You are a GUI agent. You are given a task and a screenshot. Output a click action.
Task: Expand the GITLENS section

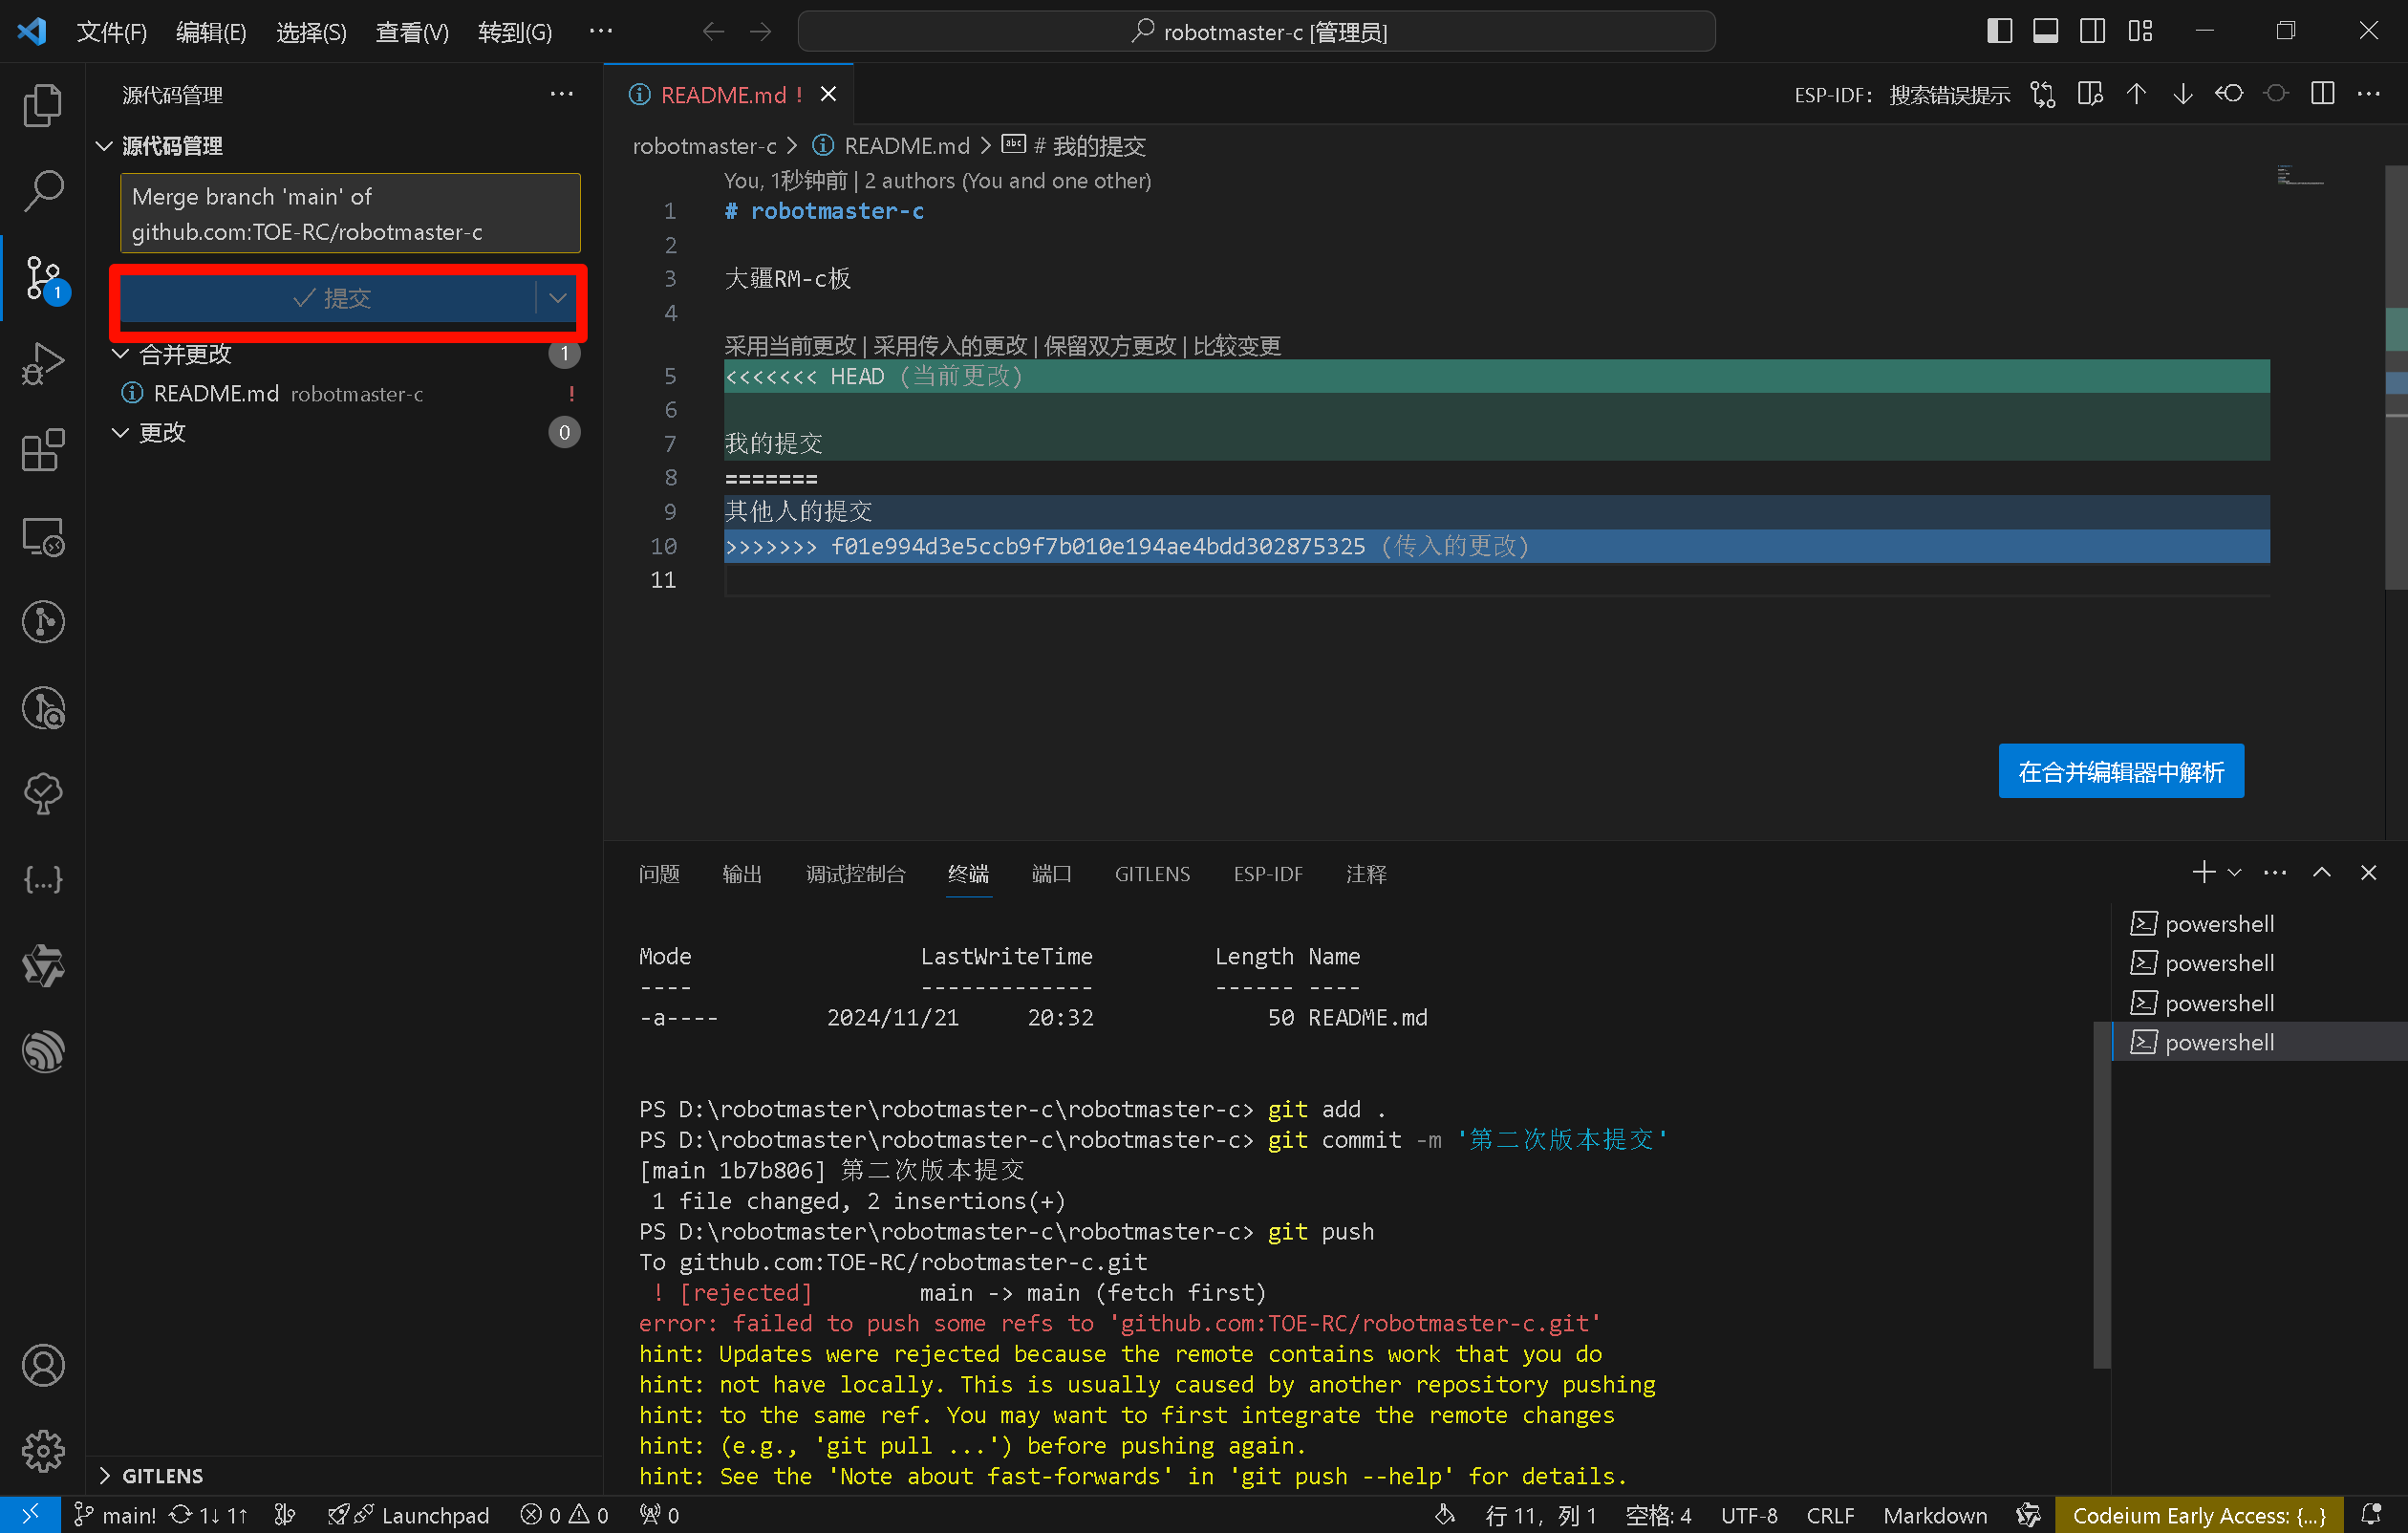coord(104,1476)
